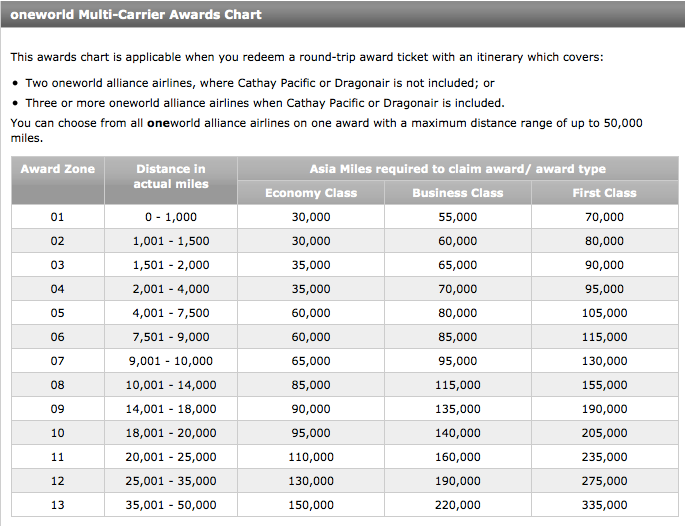Select award zone cell '06'

click(x=57, y=337)
